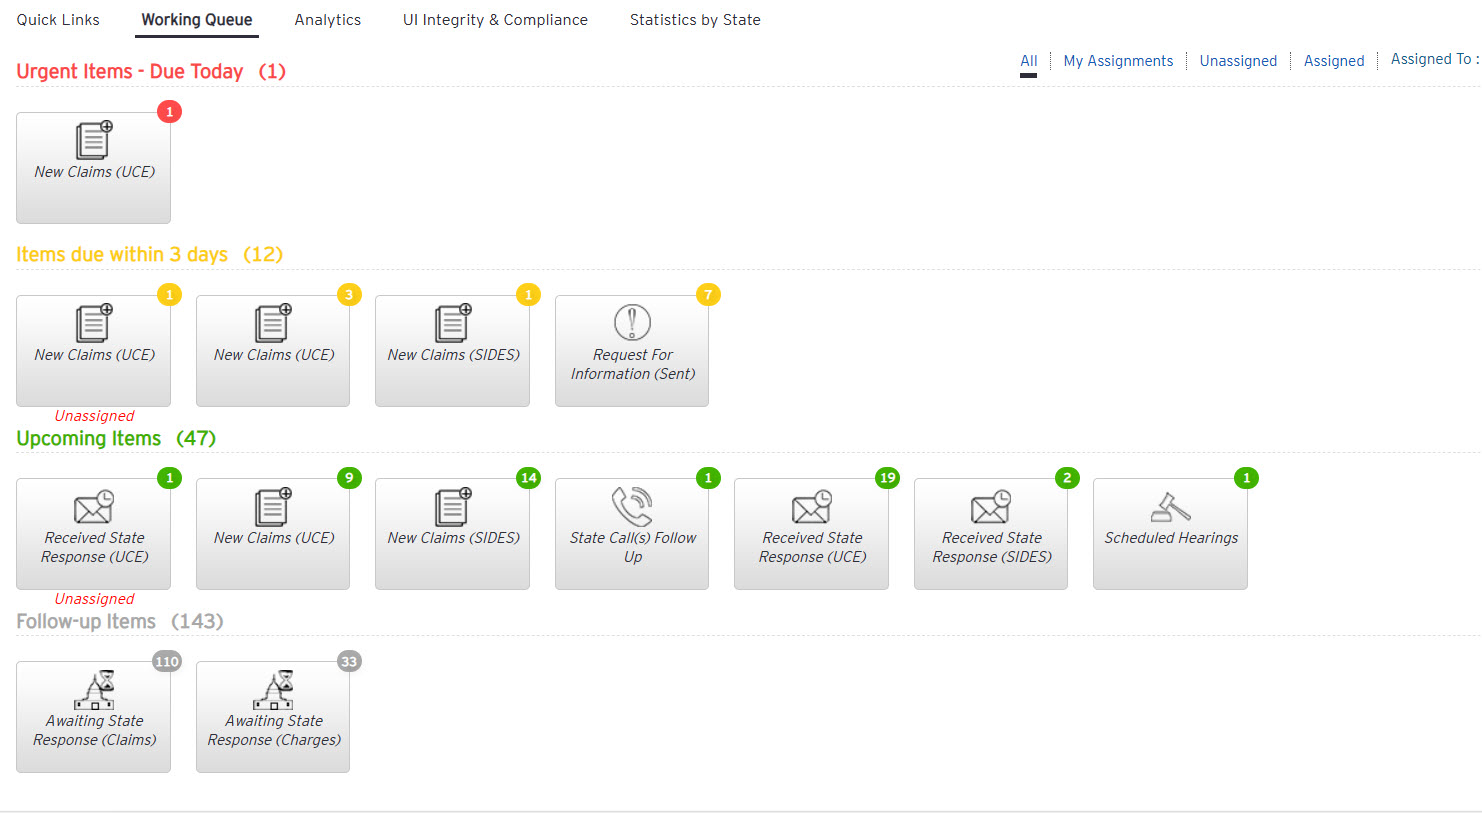Viewport: 1482px width, 813px height.
Task: Click the Follow-up Items (143) heading
Action: 120,621
